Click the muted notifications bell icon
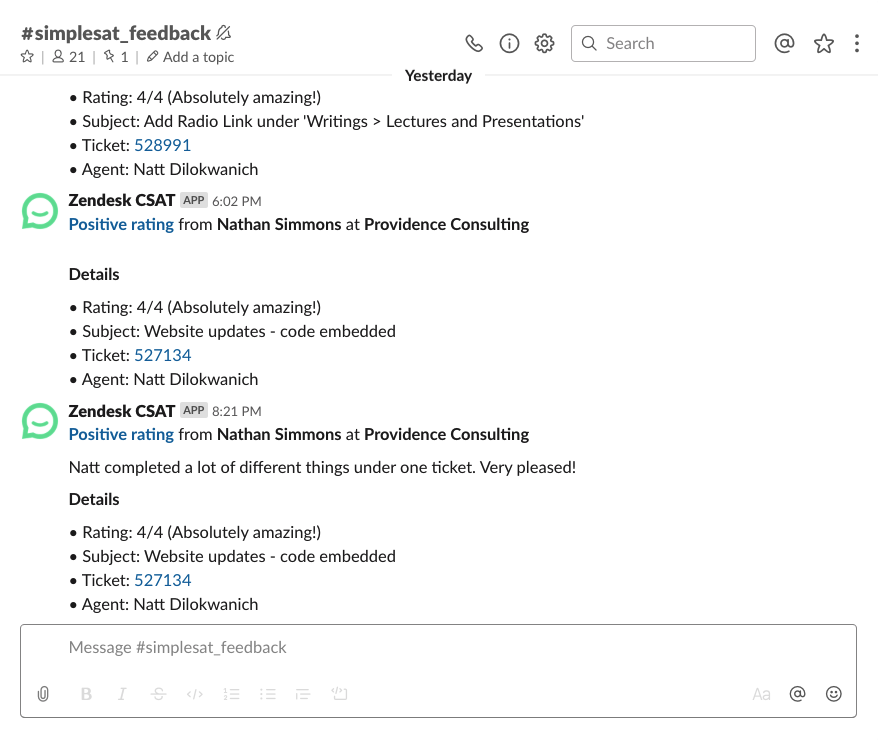878x741 pixels. pos(223,33)
